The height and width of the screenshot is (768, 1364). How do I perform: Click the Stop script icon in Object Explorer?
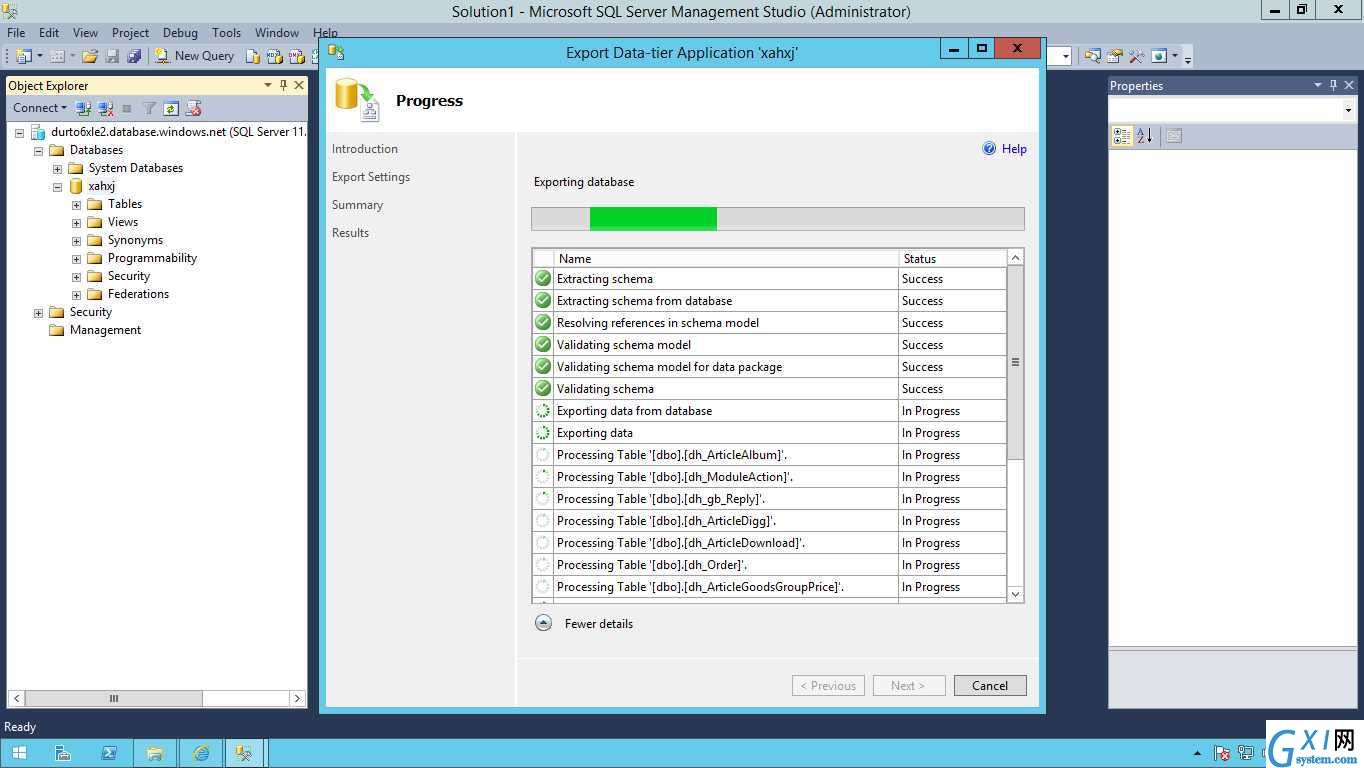click(193, 108)
